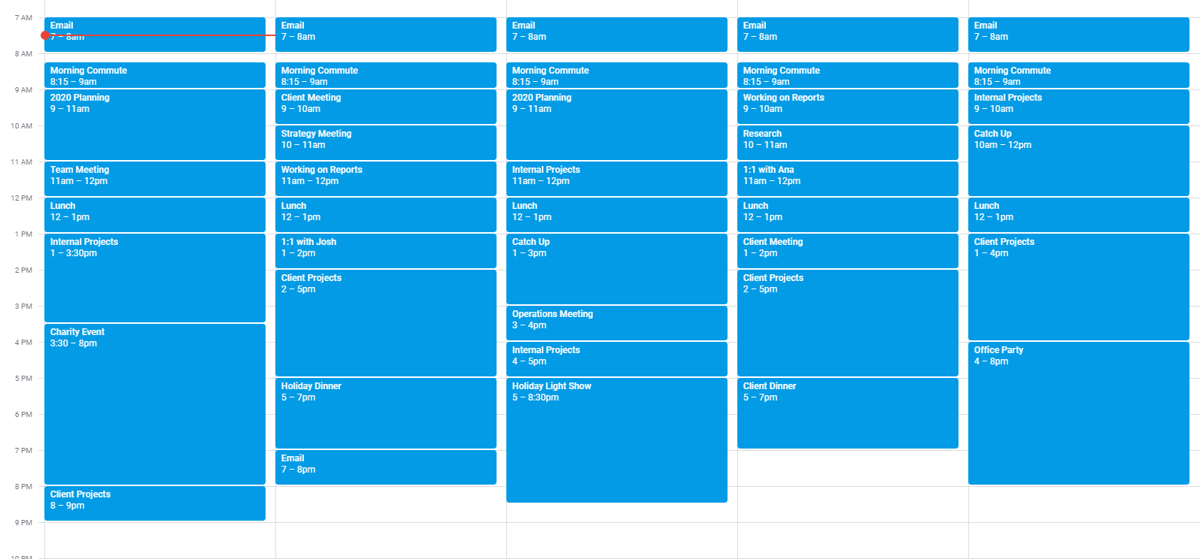The height and width of the screenshot is (559, 1200).
Task: Open the Catch Up event from 1 to 3pm
Action: pyautogui.click(x=616, y=268)
